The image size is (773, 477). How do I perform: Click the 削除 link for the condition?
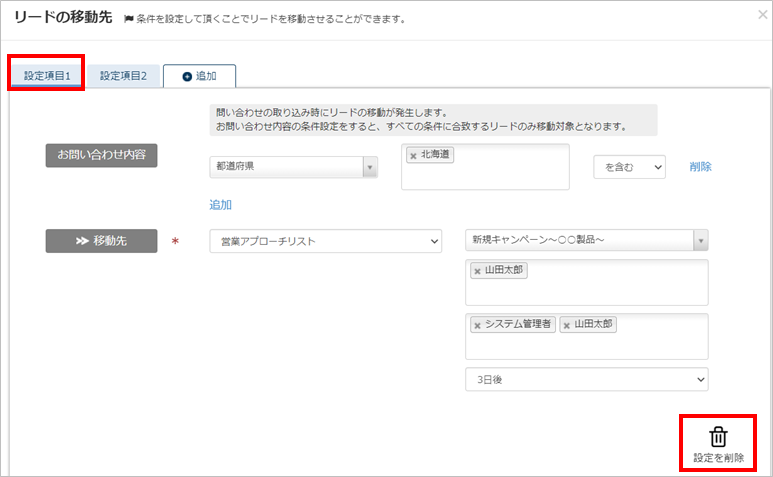[x=700, y=167]
